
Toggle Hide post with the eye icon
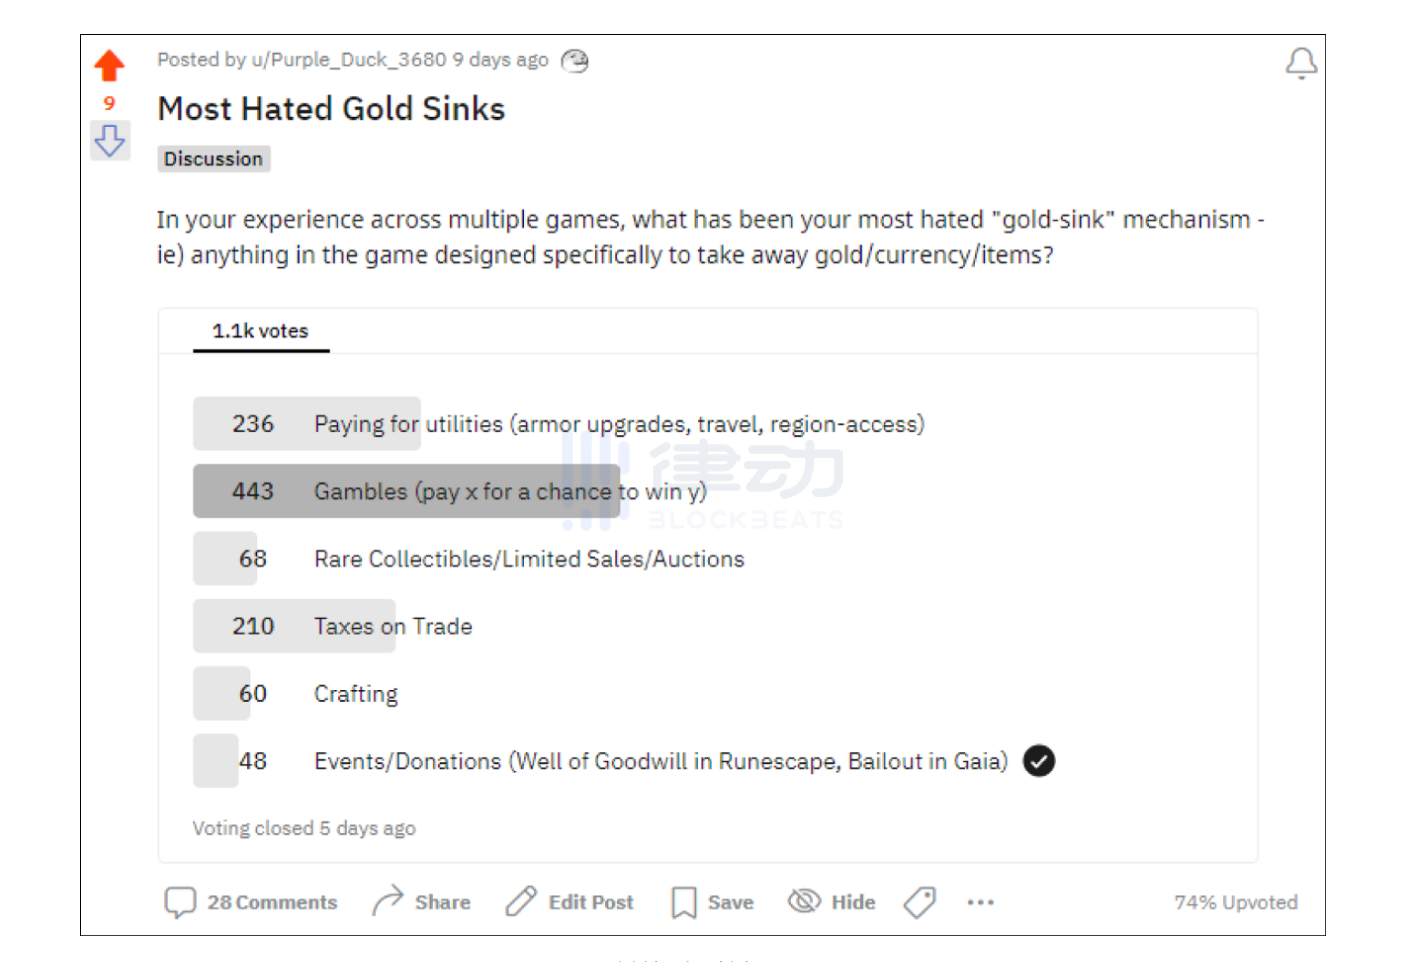804,901
